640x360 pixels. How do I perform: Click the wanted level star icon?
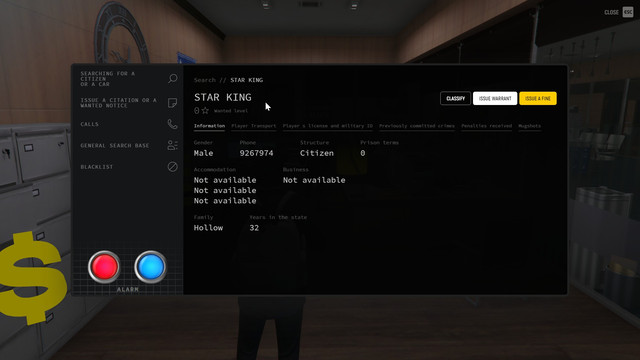pyautogui.click(x=205, y=110)
